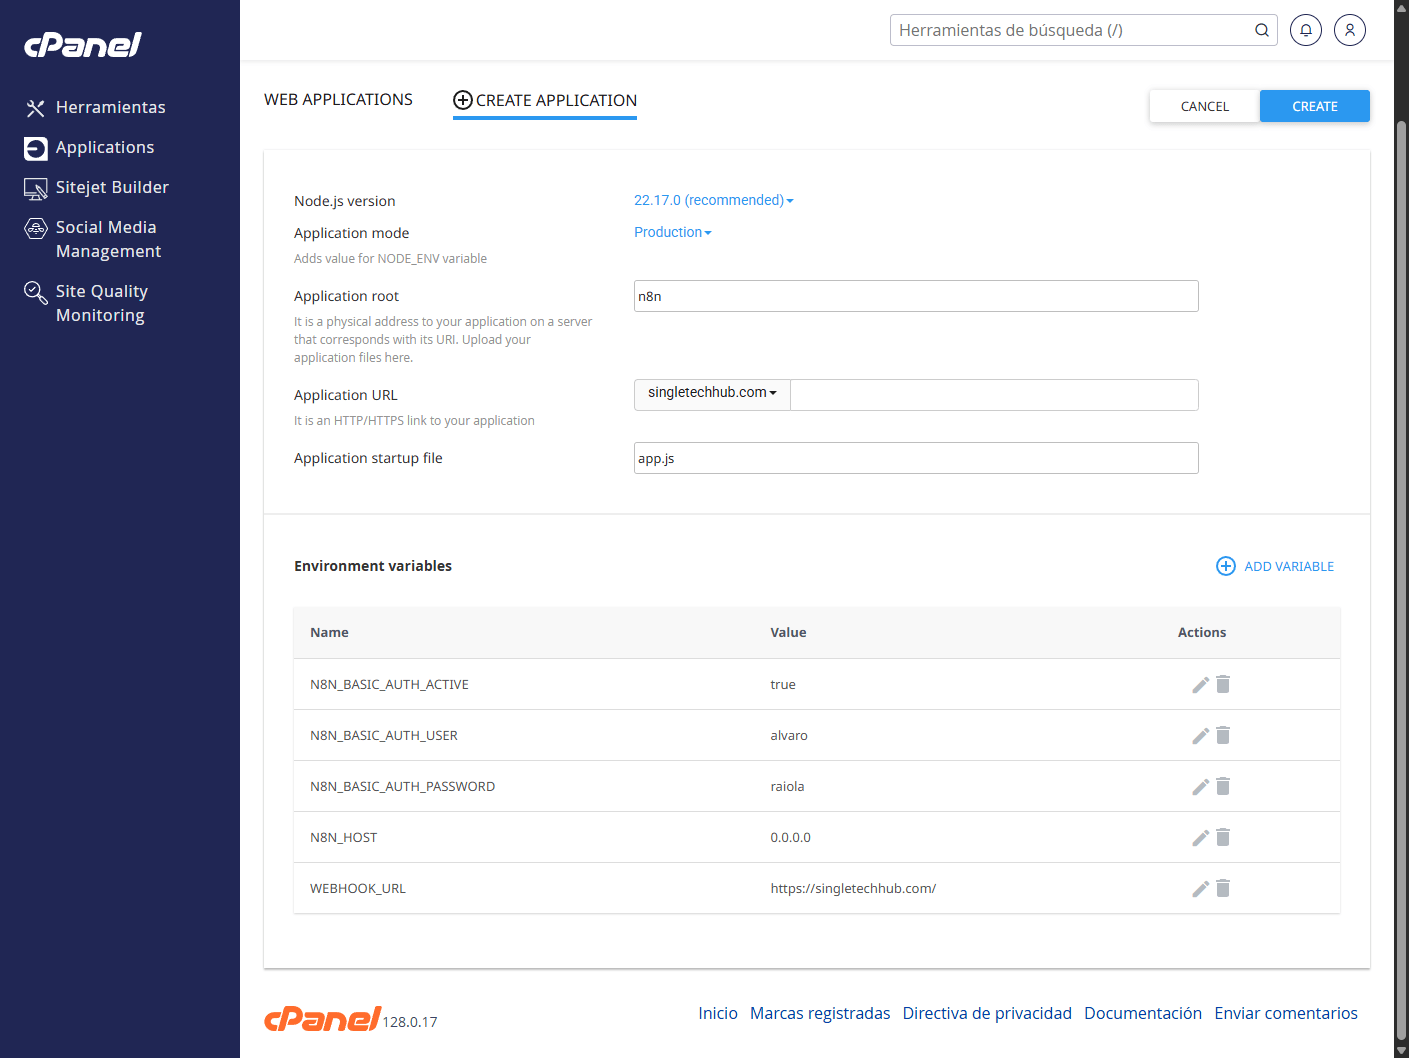Viewport: 1409px width, 1058px height.
Task: Edit the N8N_BASIC_AUTH_USER variable
Action: (x=1201, y=736)
